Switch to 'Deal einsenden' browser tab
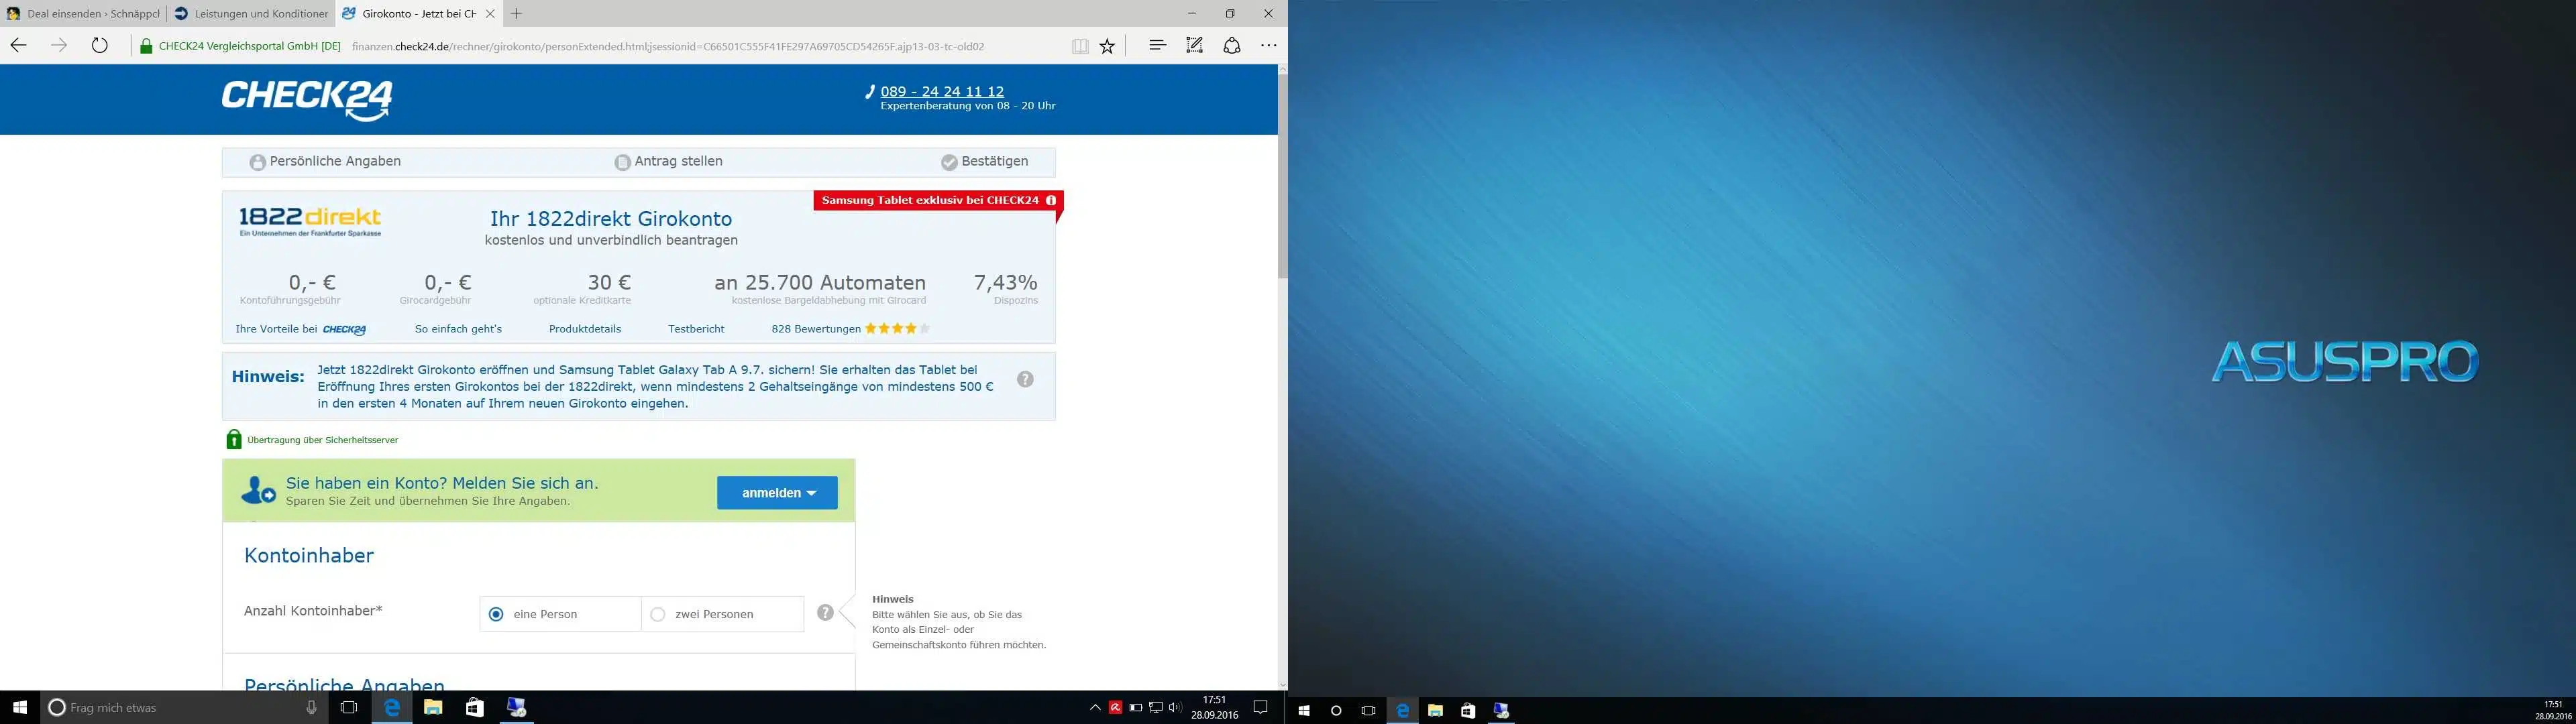Viewport: 2576px width, 724px height. [82, 14]
